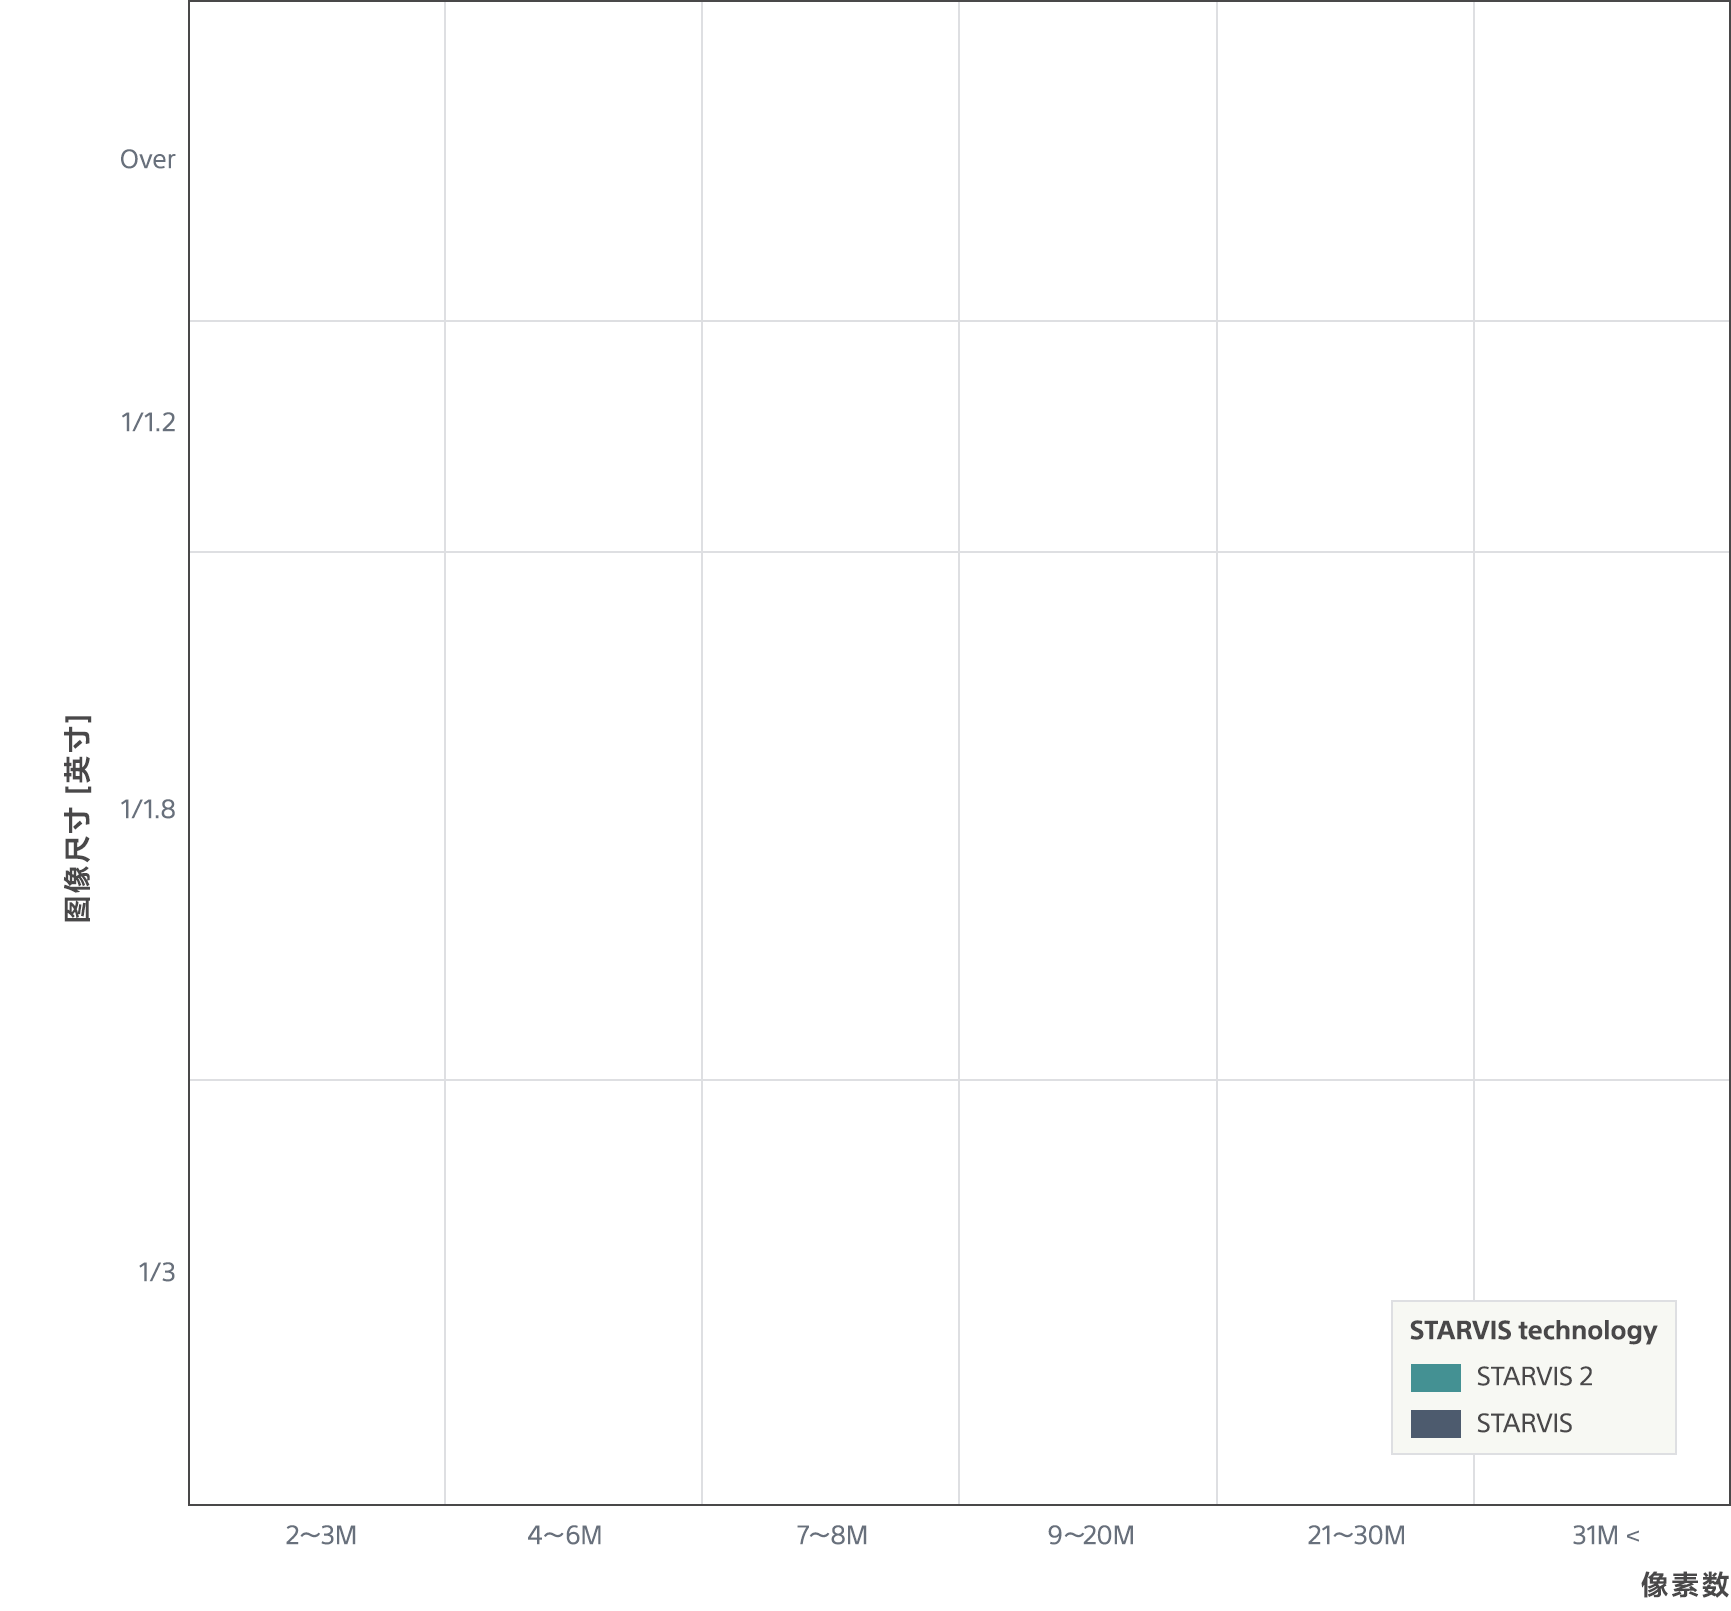Viewport: 1731px width, 1611px height.
Task: Click the 1/3 axis label
Action: [x=156, y=1273]
